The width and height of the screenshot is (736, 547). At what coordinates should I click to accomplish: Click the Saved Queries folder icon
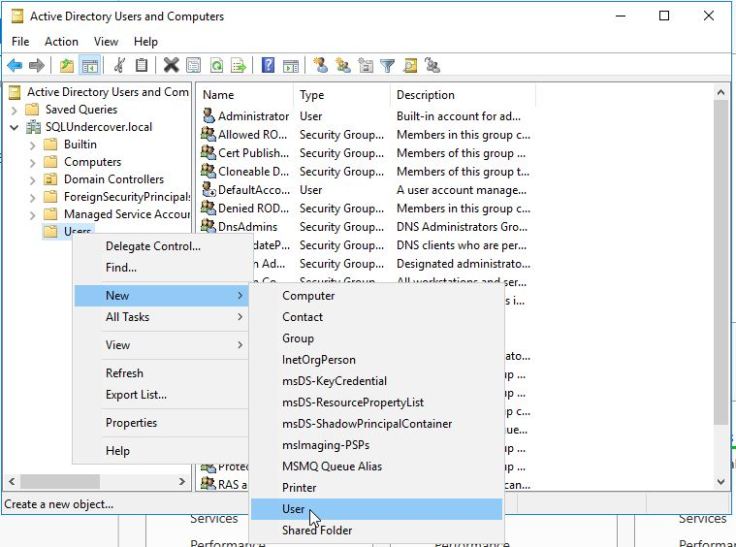pyautogui.click(x=32, y=109)
